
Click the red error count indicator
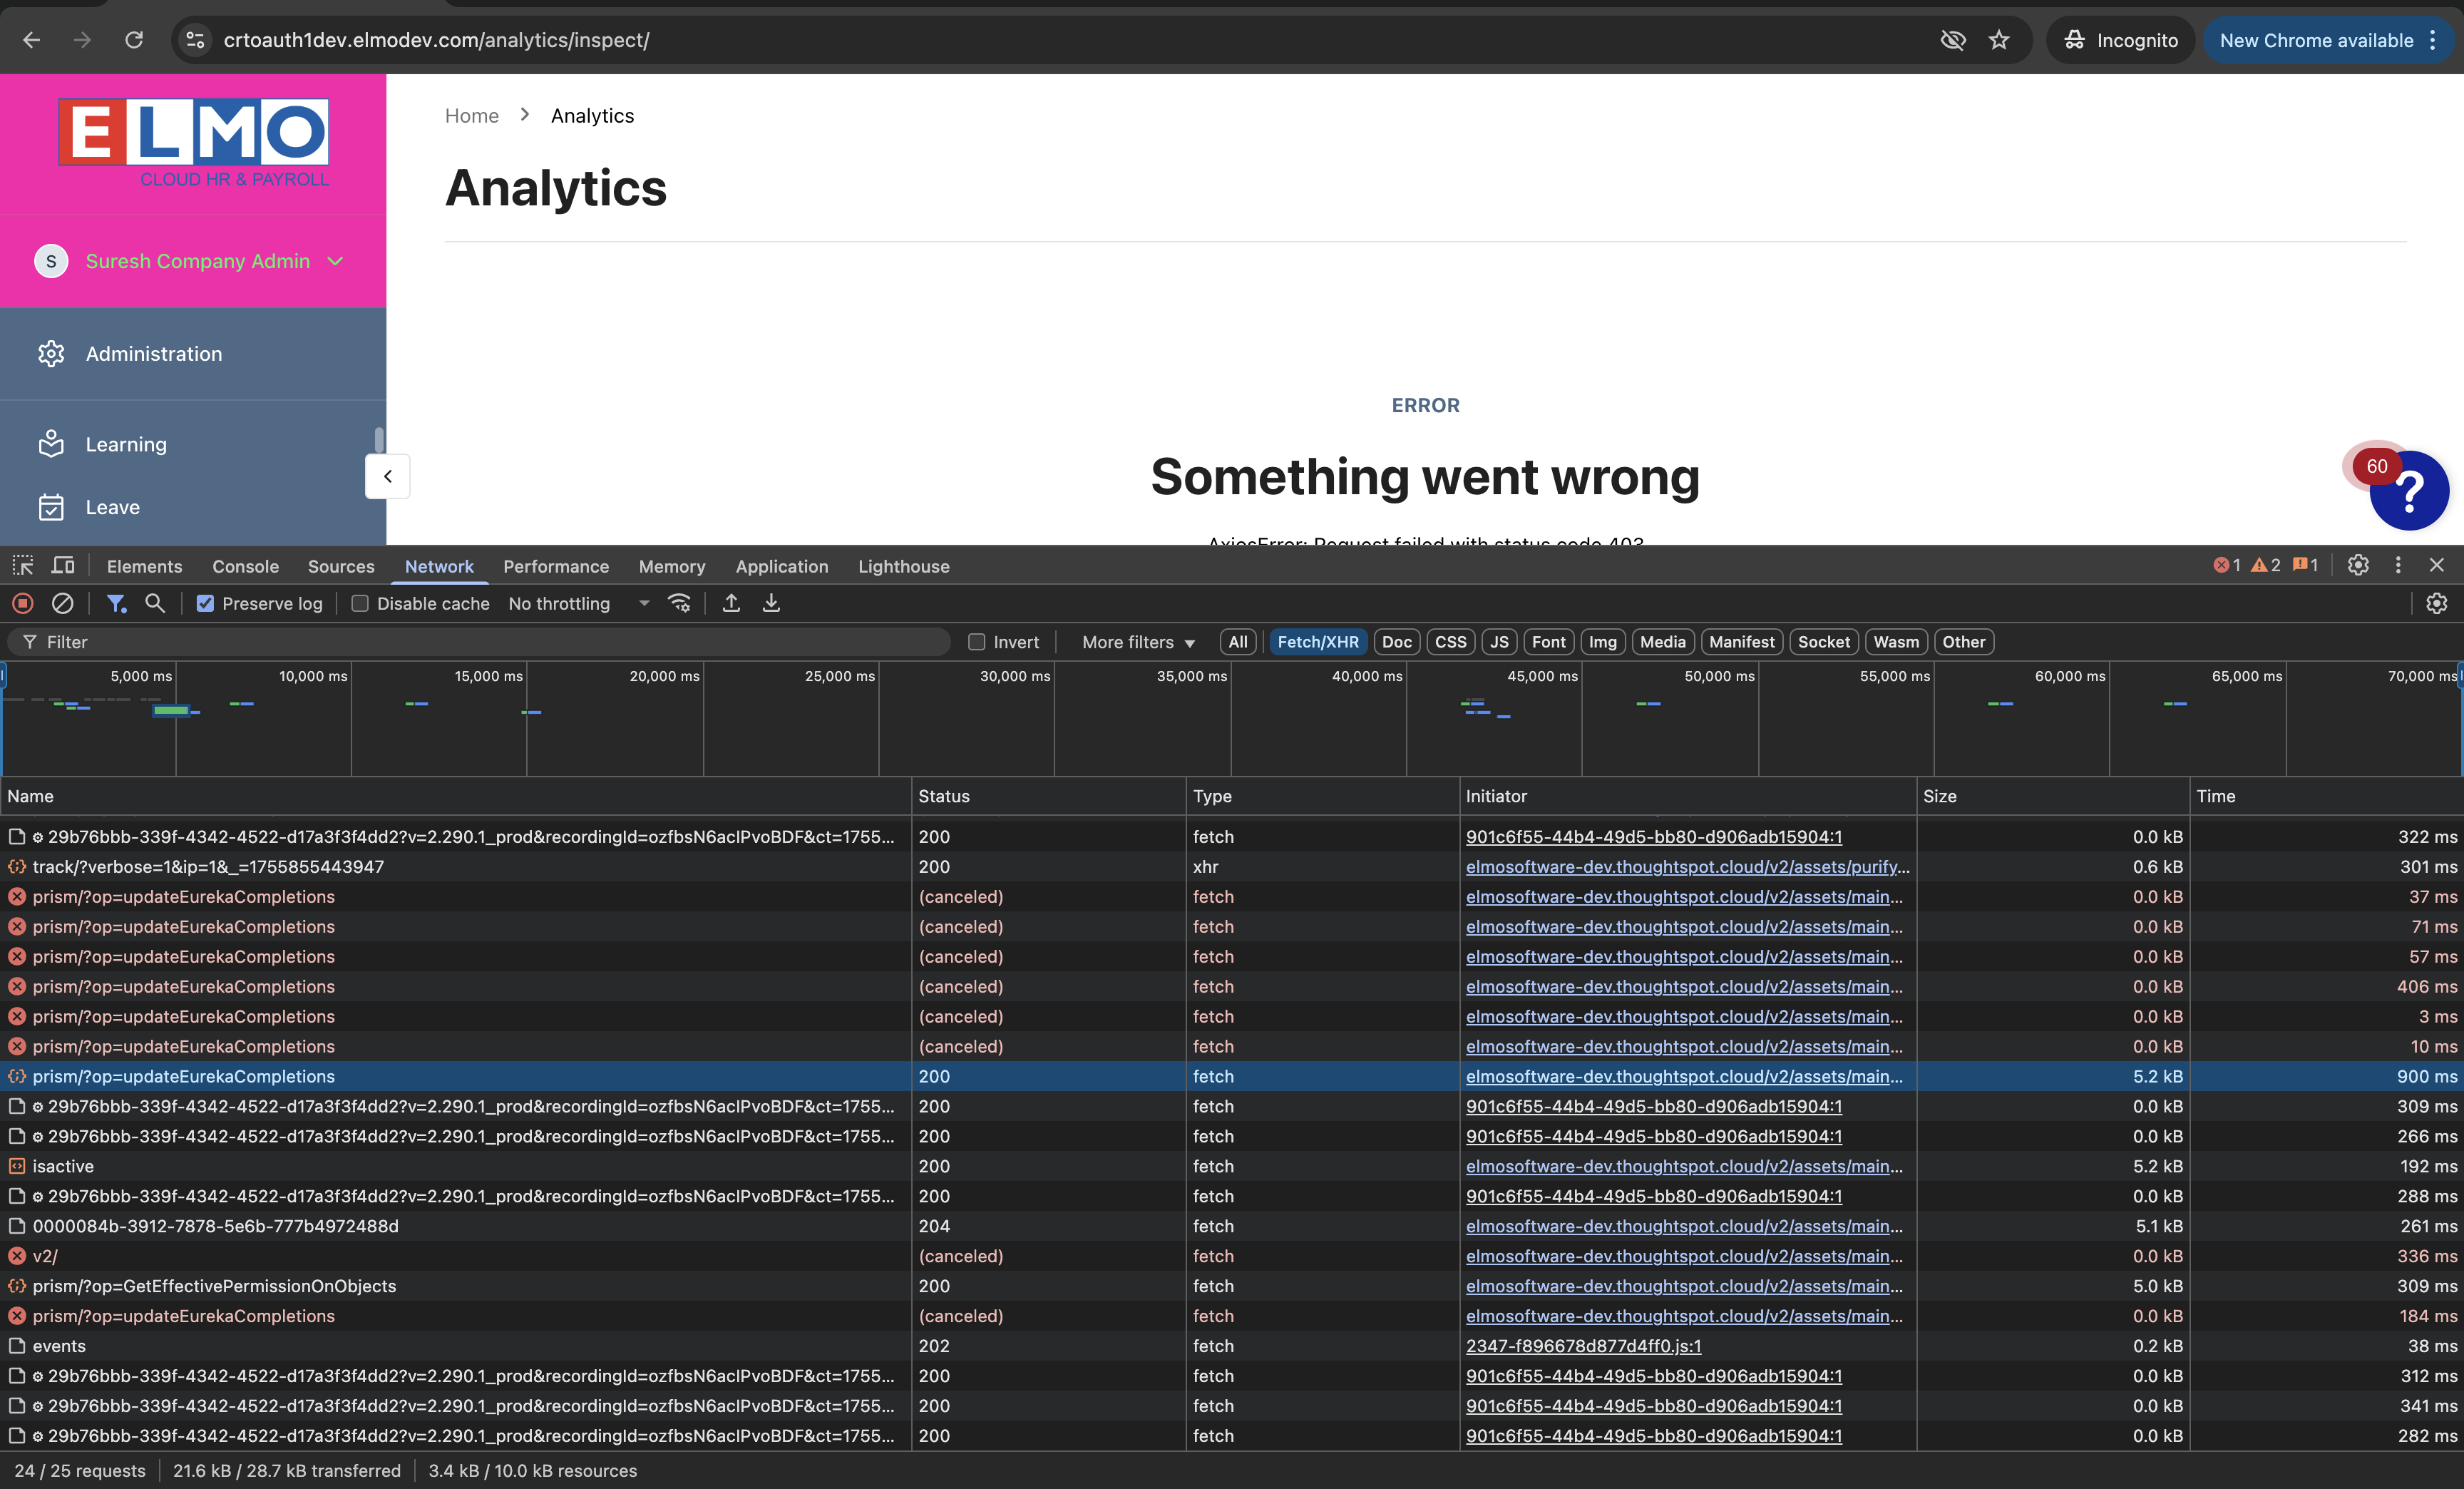(2227, 565)
